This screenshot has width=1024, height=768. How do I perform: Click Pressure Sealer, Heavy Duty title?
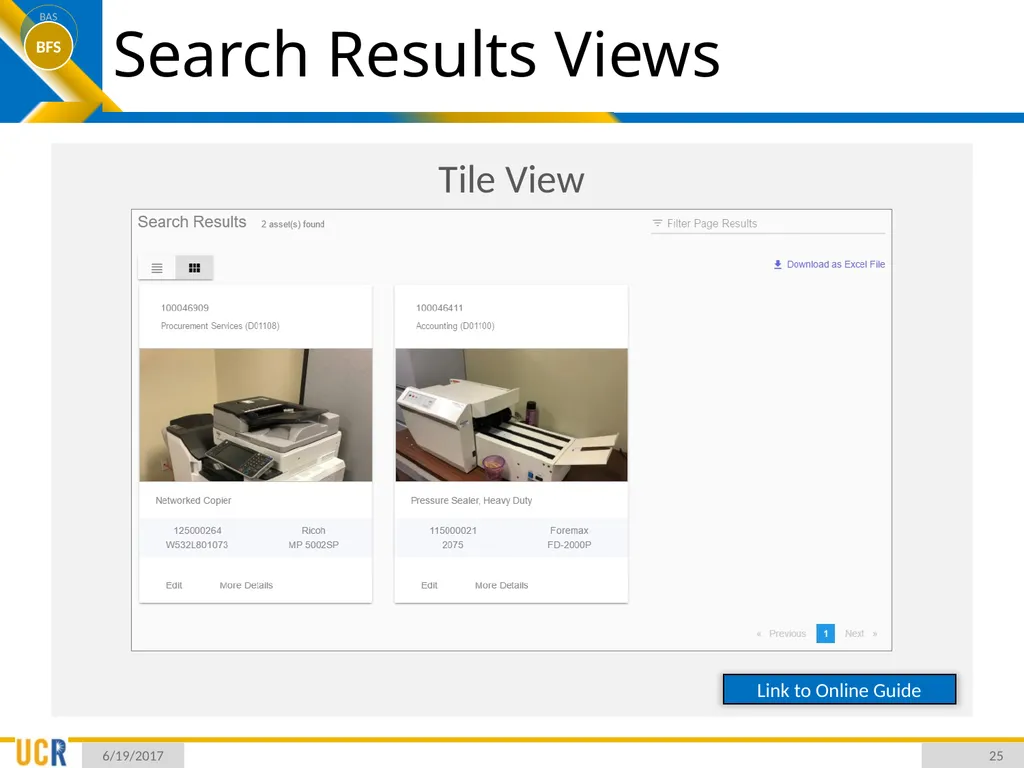472,500
